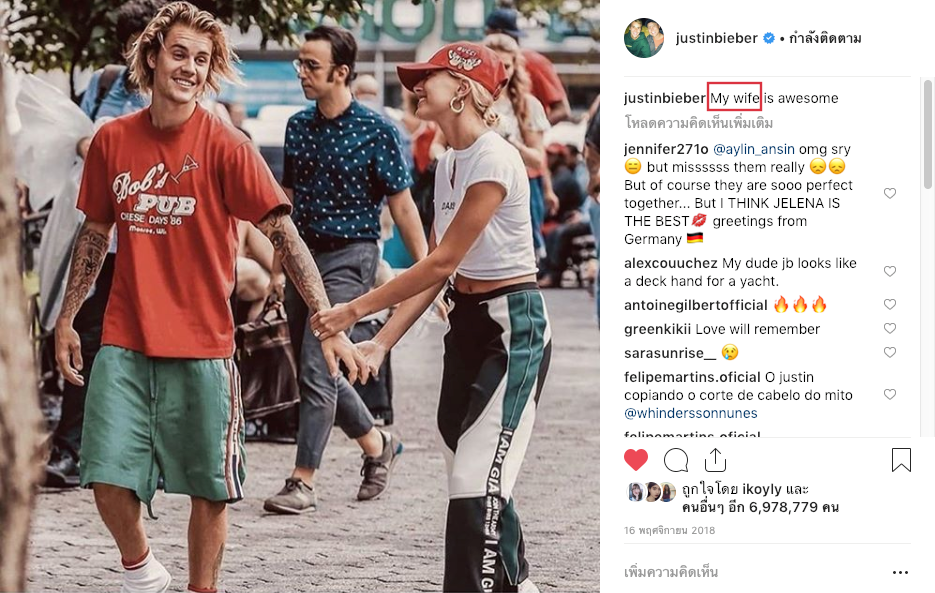Load more comments link
The height and width of the screenshot is (593, 935).
(698, 123)
